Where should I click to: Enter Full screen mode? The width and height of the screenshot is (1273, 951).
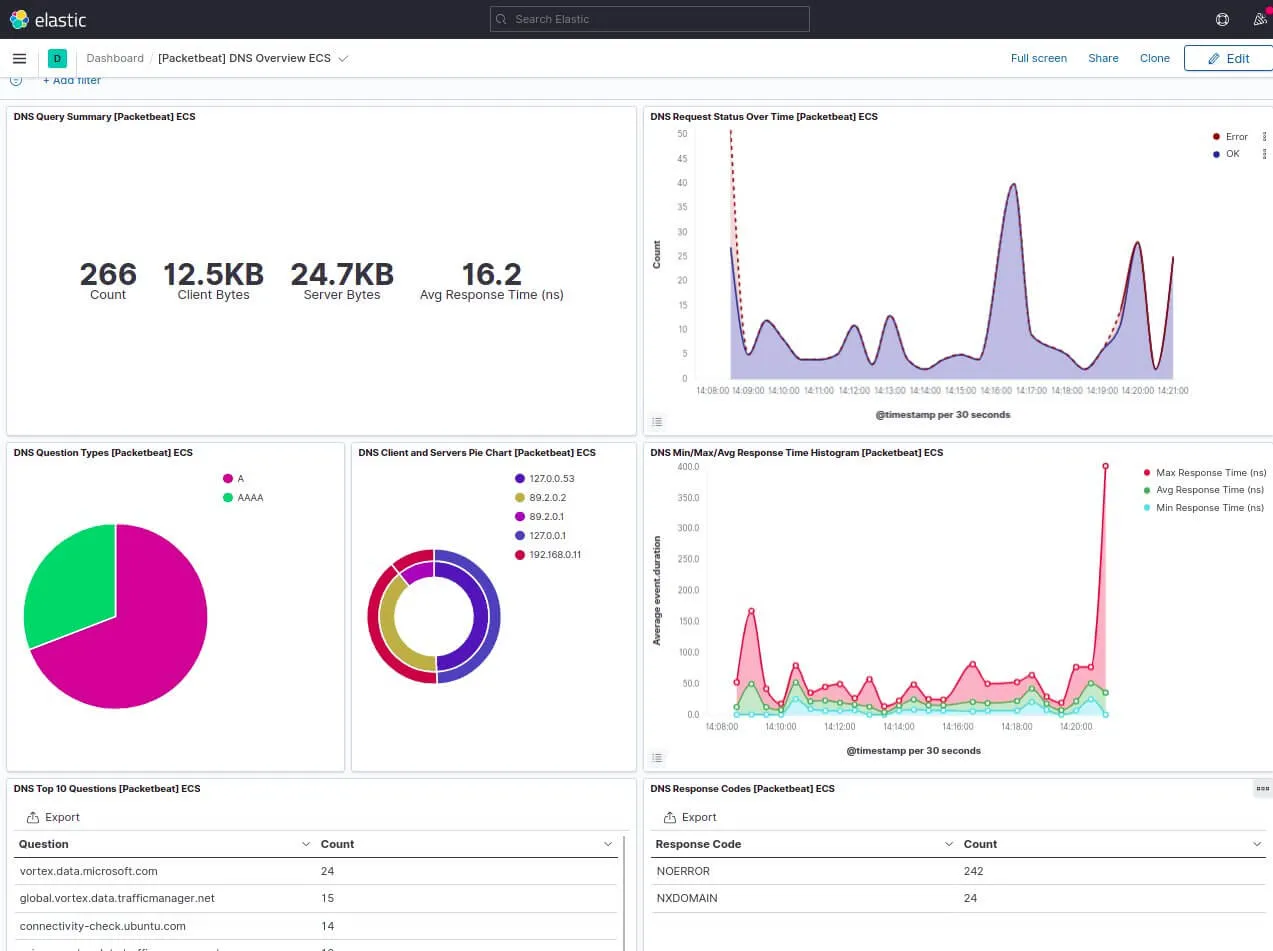click(1038, 58)
